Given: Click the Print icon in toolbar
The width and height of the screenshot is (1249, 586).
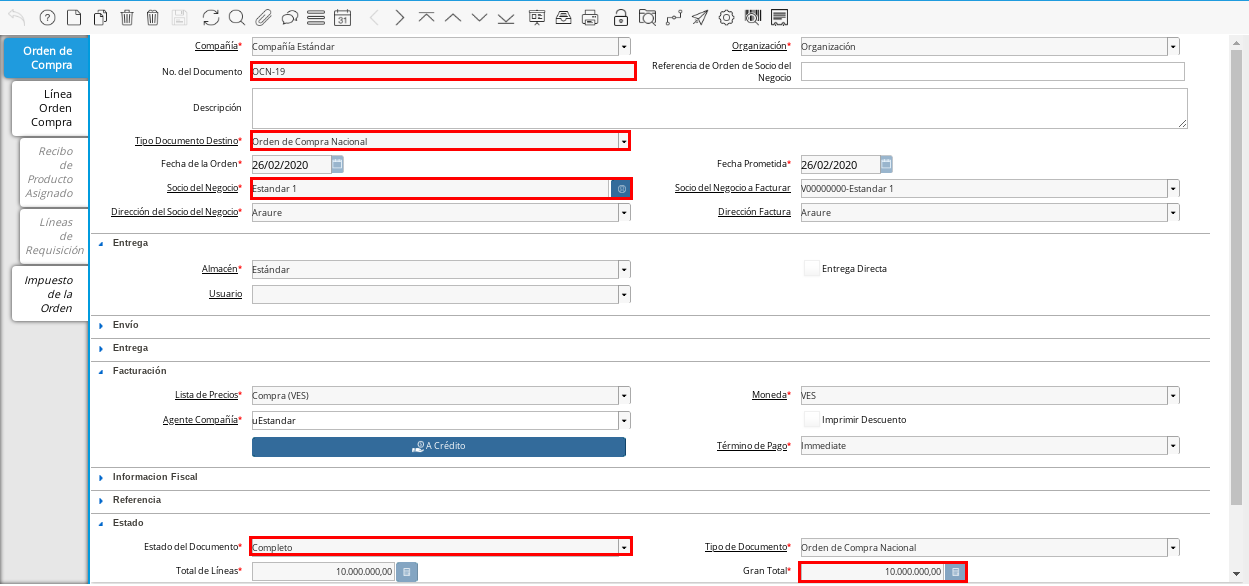Looking at the screenshot, I should pos(590,17).
